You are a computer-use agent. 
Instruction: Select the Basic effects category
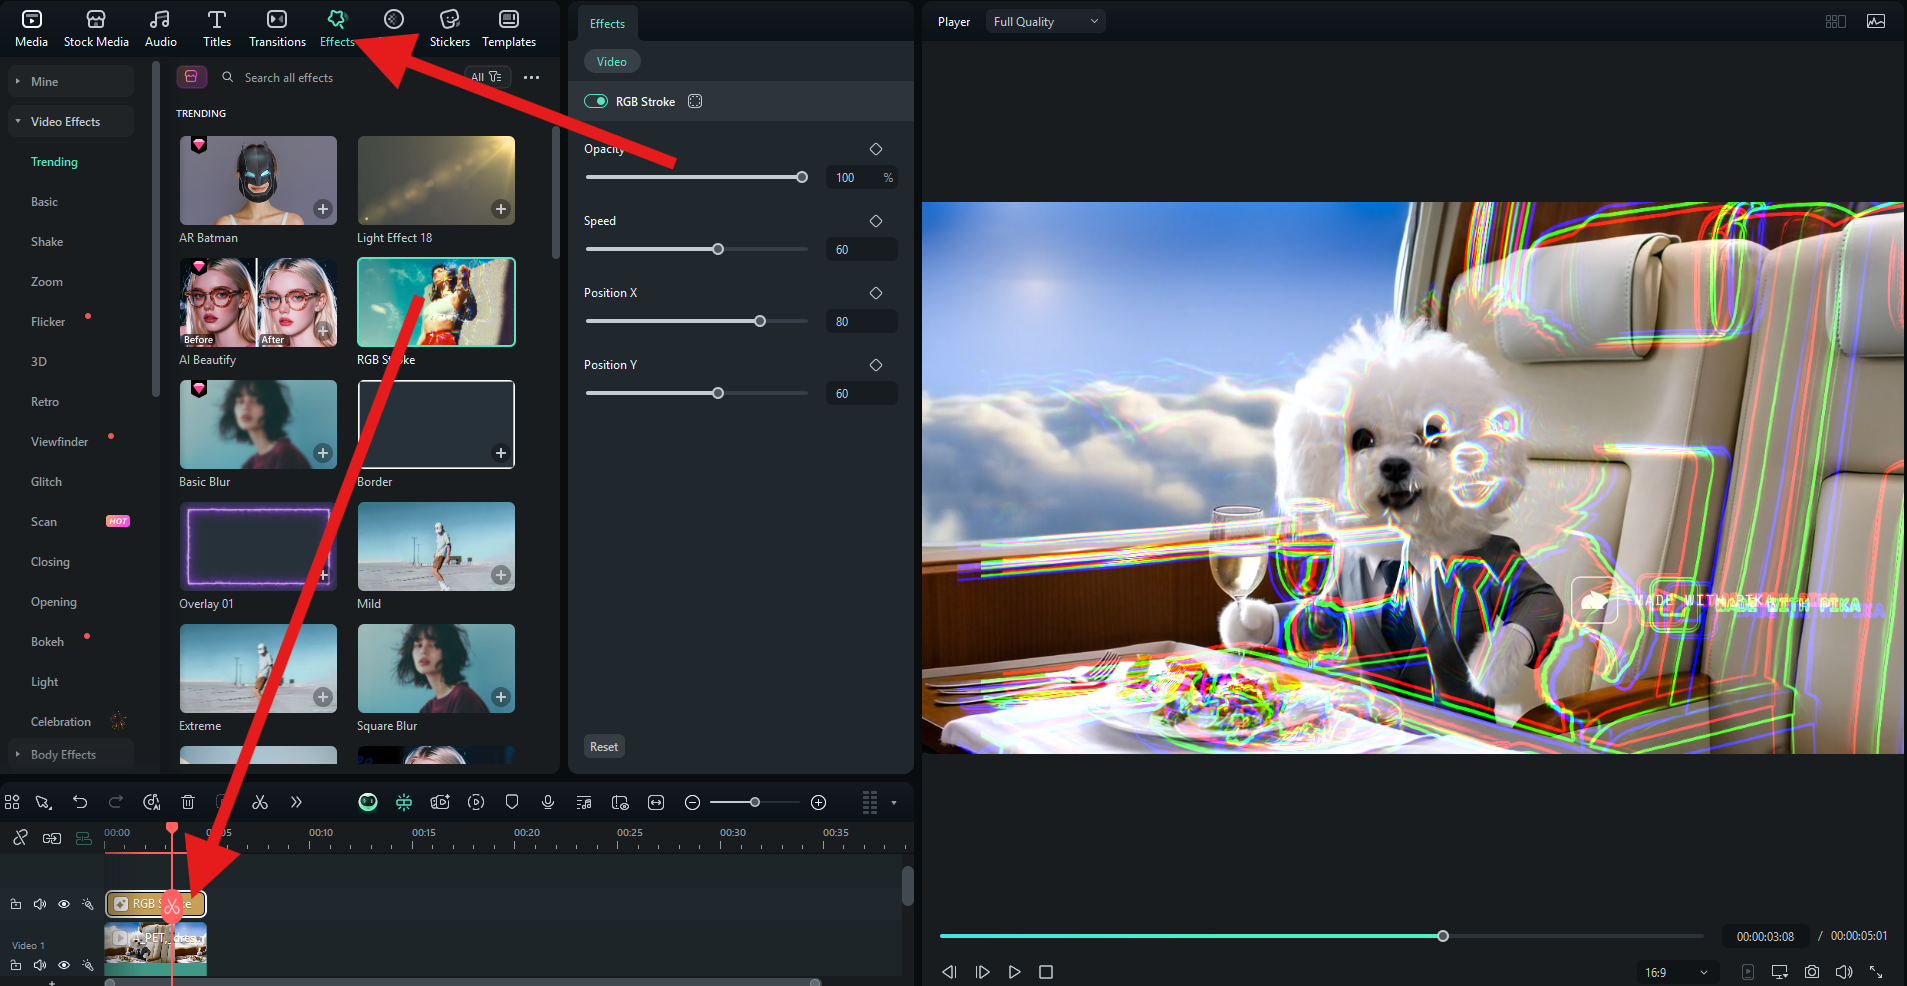pos(44,201)
